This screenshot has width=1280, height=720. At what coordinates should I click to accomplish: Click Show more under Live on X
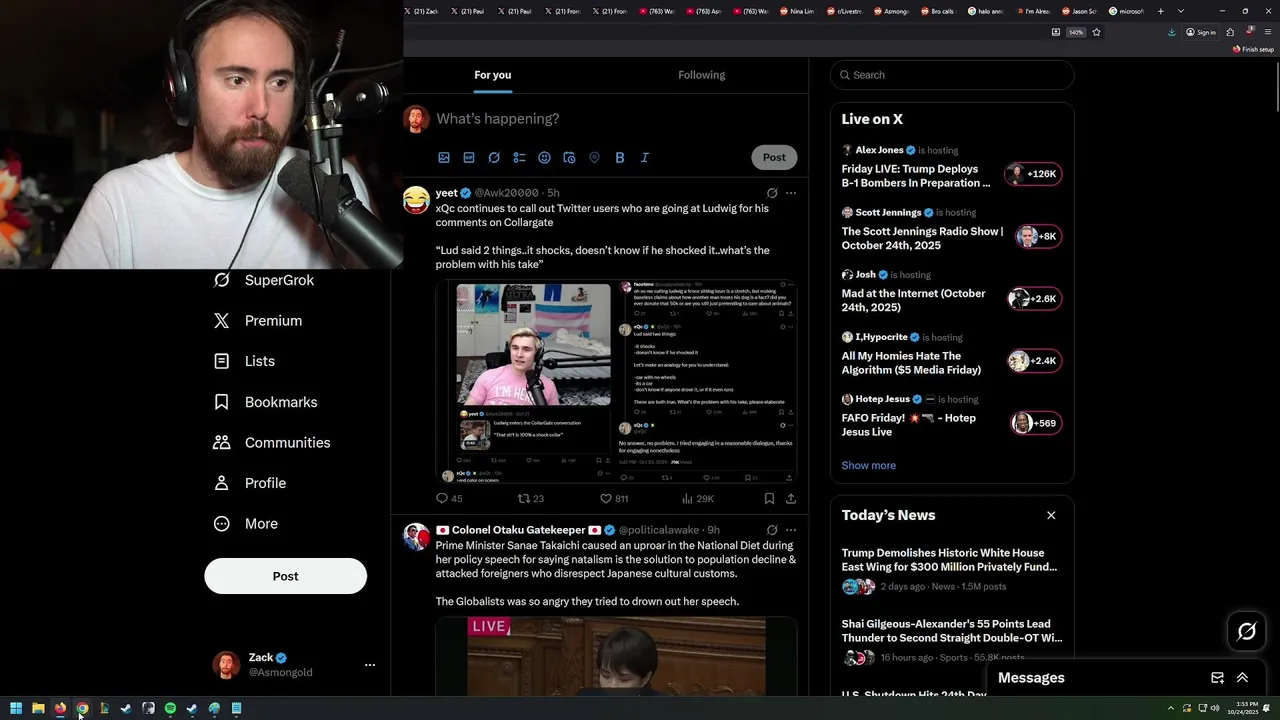(868, 465)
